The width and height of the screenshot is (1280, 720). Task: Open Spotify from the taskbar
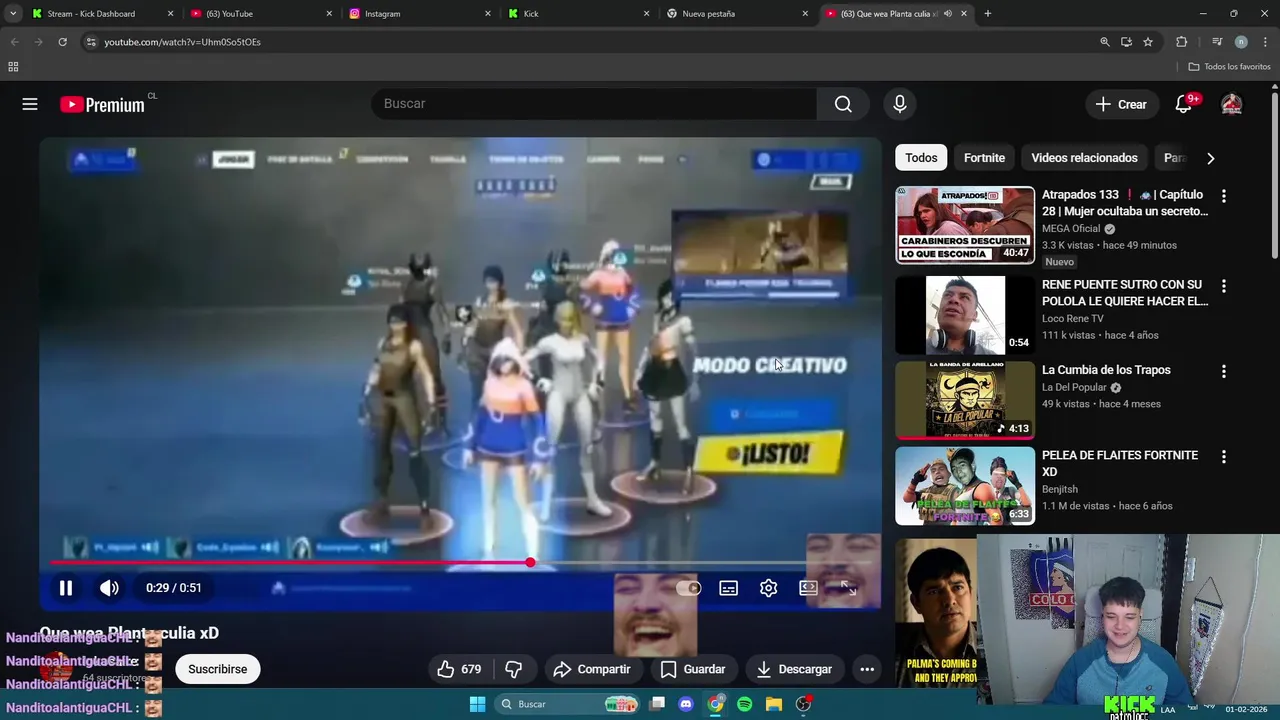point(744,704)
